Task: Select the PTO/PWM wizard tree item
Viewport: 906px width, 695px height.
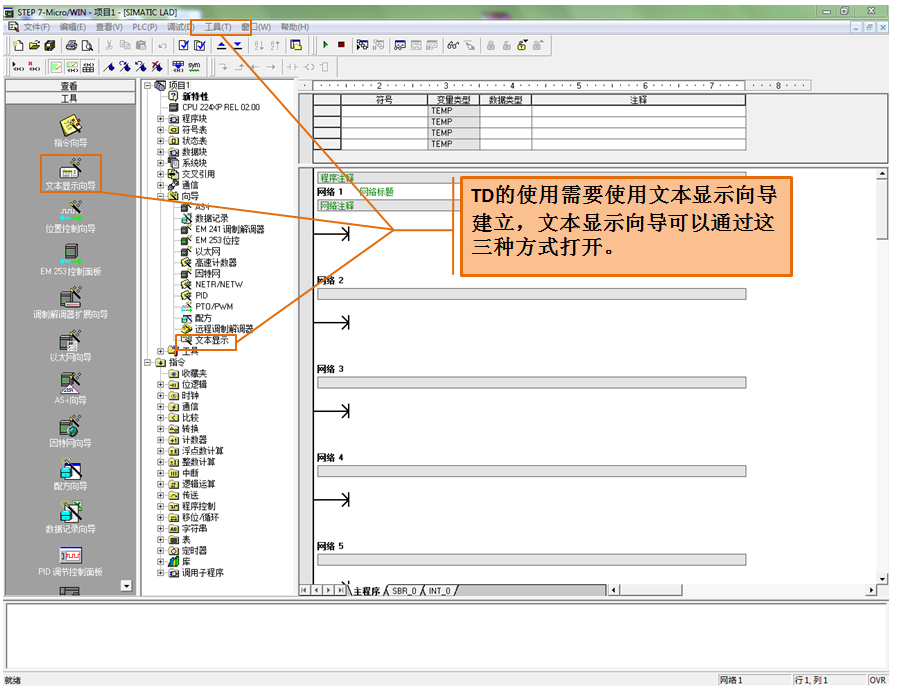Action: coord(214,307)
